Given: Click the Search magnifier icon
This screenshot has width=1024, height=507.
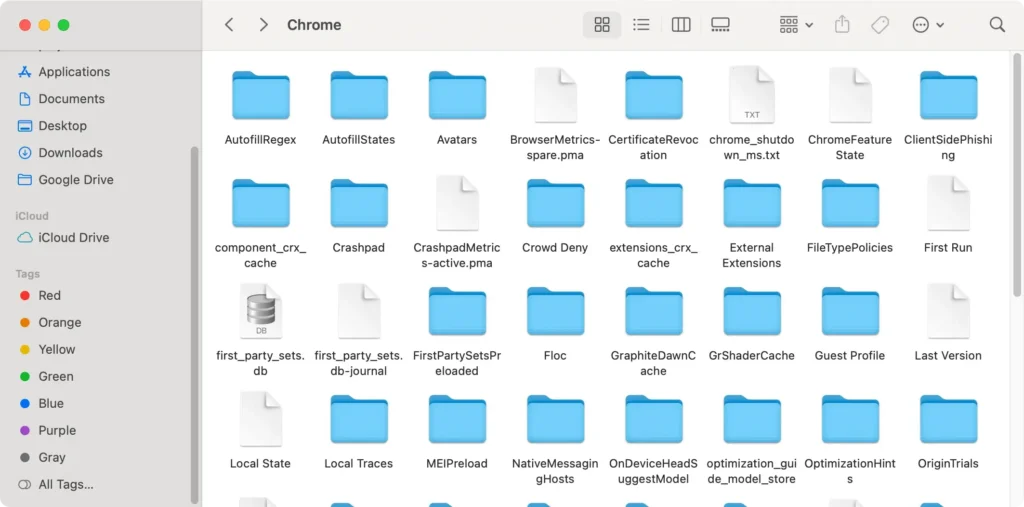Looking at the screenshot, I should pos(997,25).
